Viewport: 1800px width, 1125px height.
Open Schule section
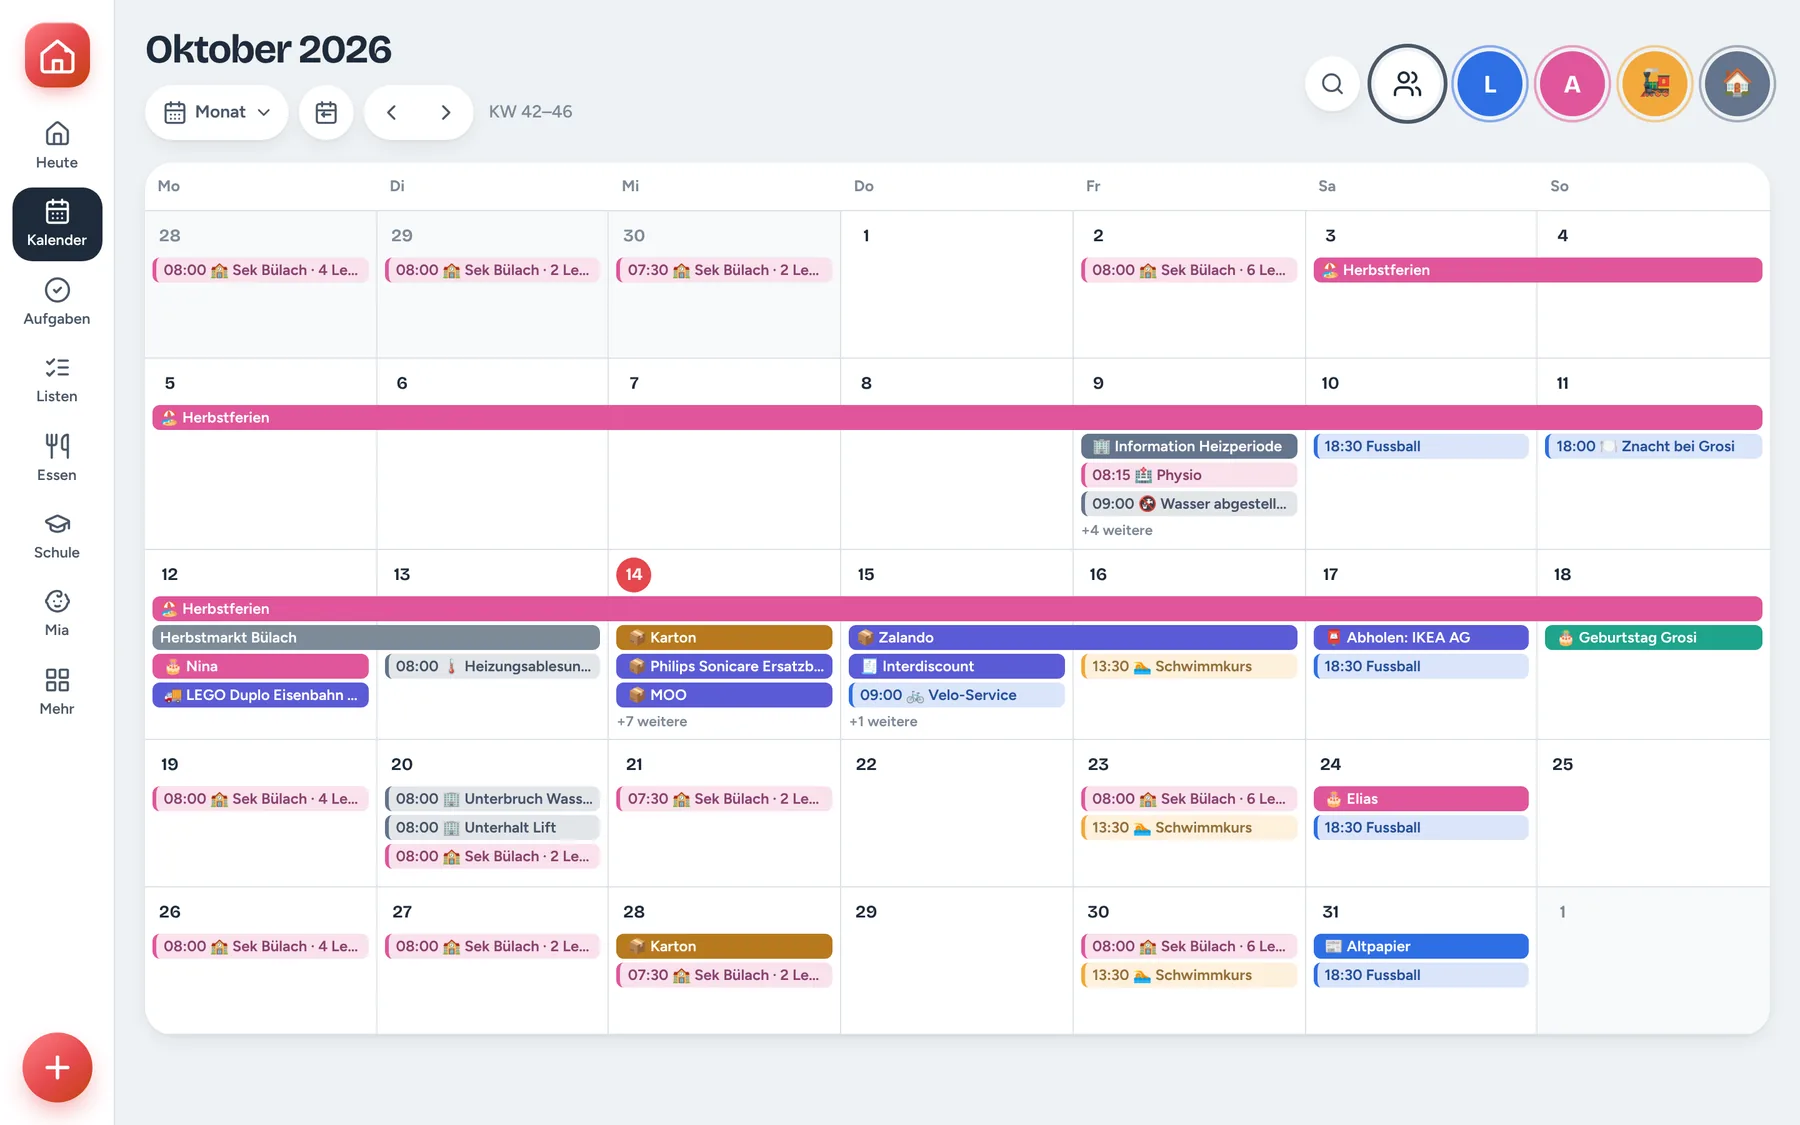pos(57,536)
